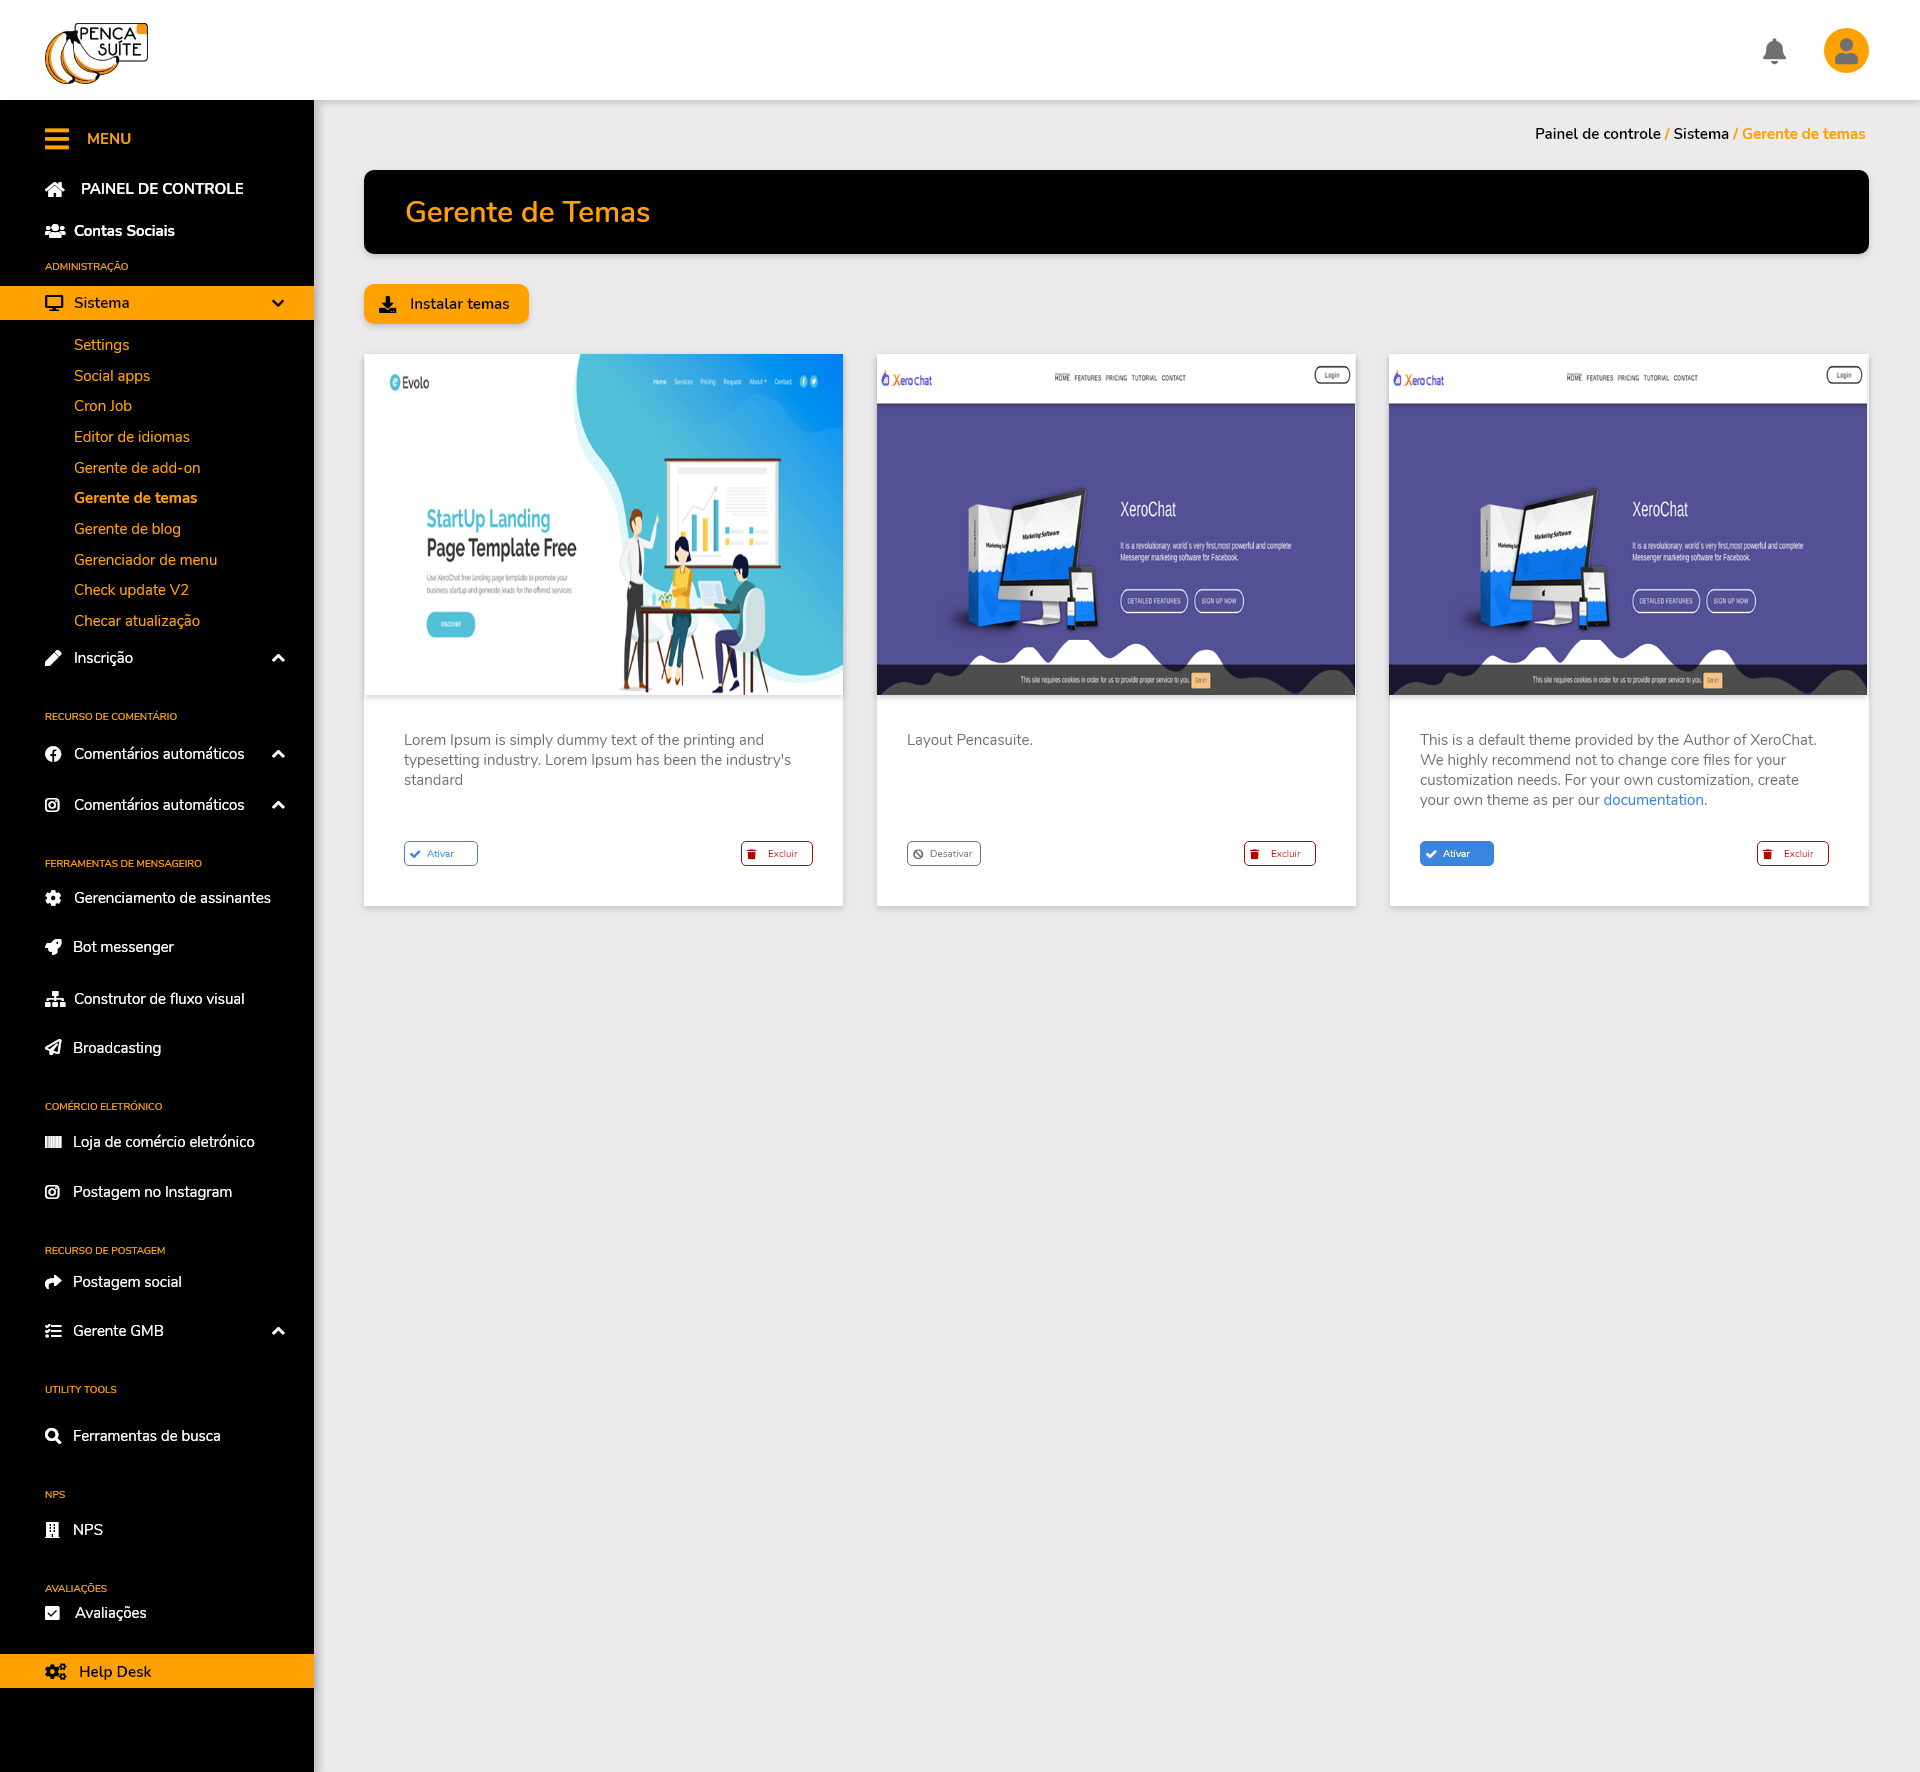Viewport: 1920px width, 1772px height.
Task: Click the notification bell icon
Action: click(1774, 51)
